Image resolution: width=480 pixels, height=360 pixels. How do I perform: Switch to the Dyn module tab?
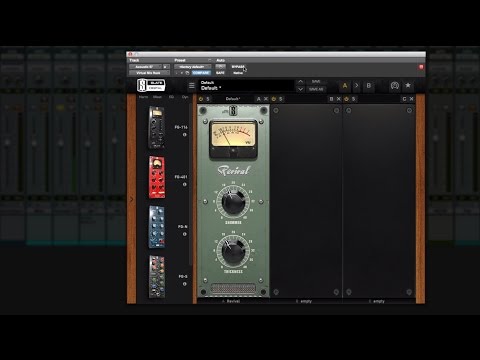185,97
